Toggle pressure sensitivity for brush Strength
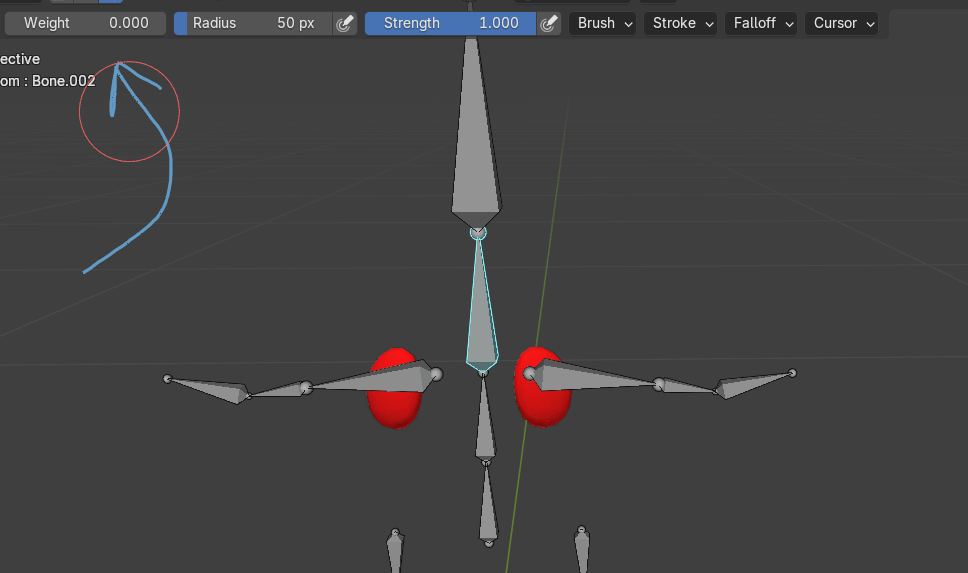 tap(548, 23)
